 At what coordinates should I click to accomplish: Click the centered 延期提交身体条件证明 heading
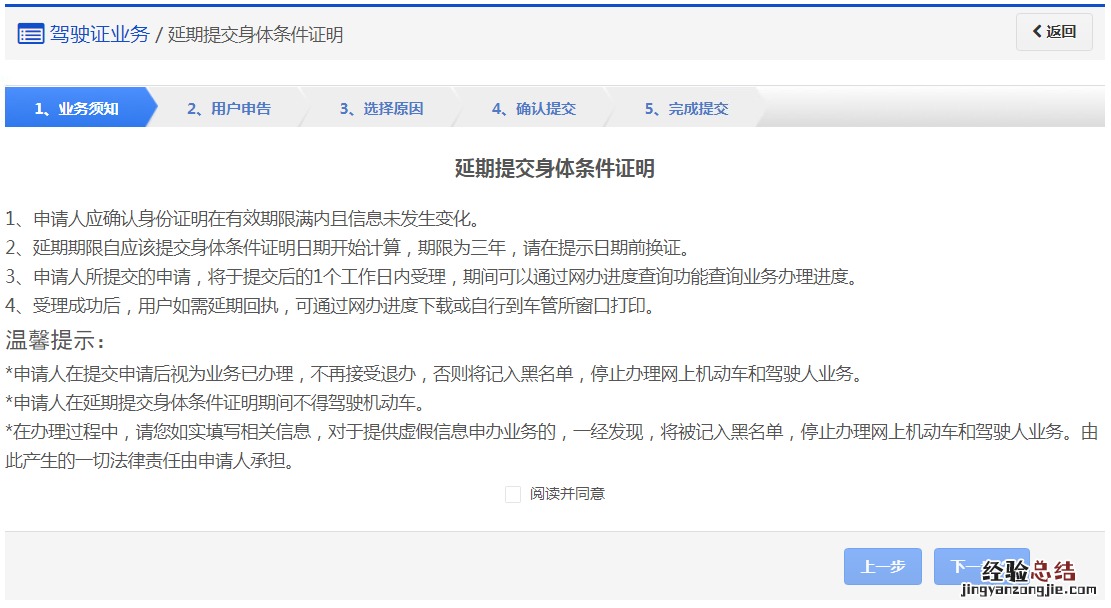coord(555,169)
